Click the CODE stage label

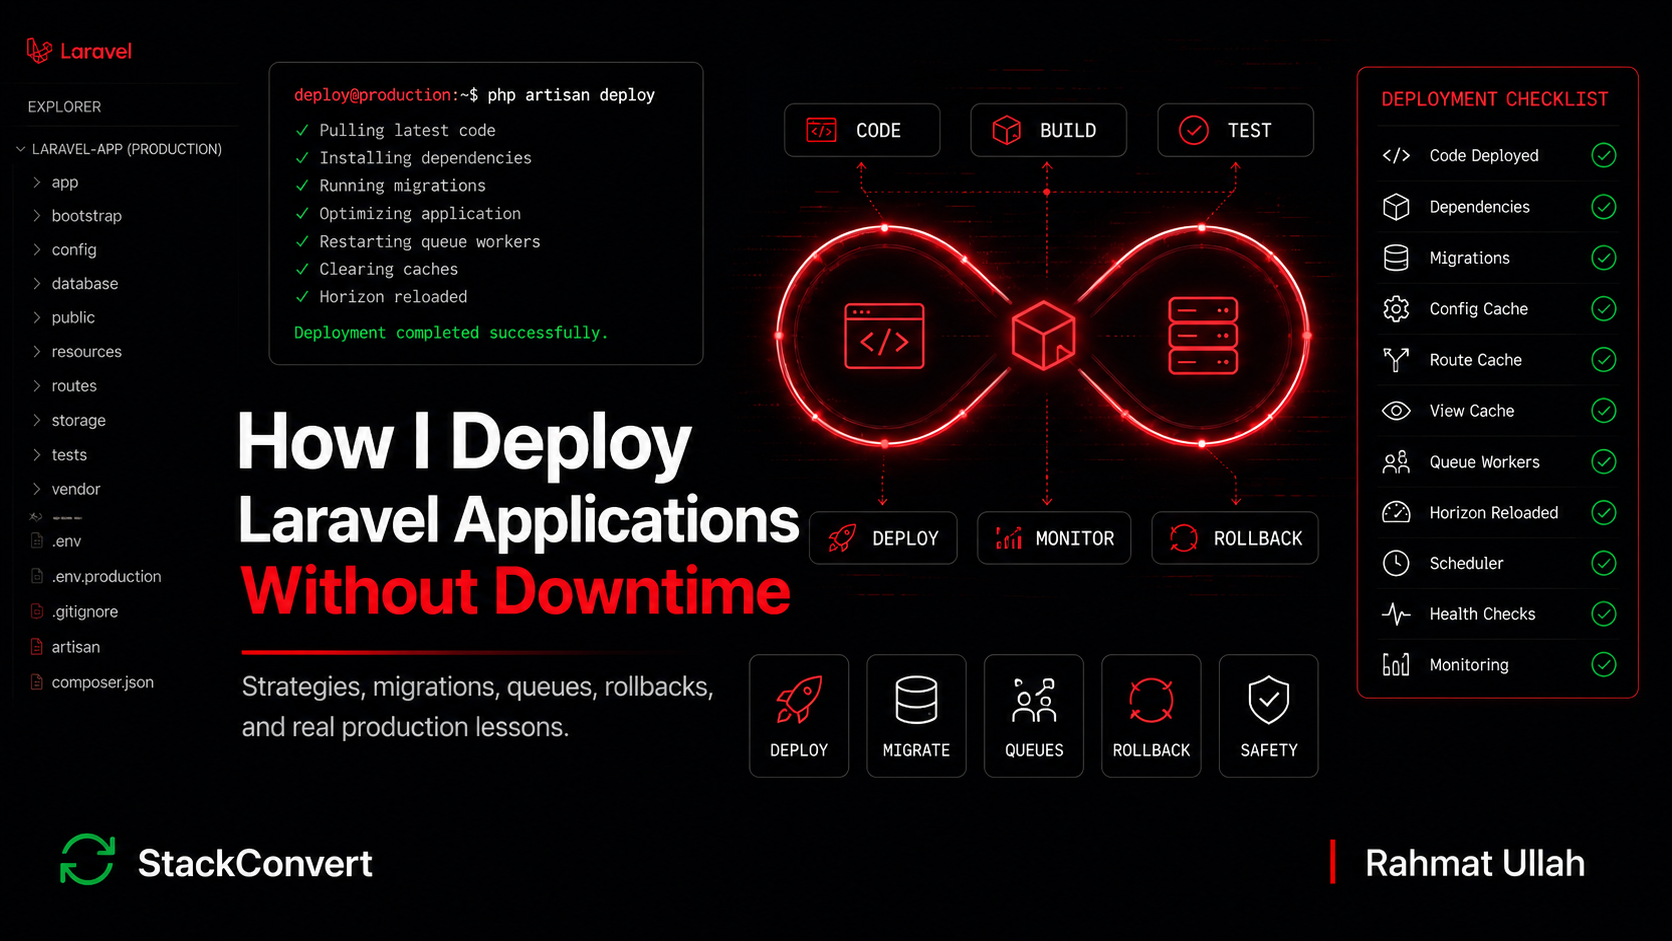coord(878,131)
